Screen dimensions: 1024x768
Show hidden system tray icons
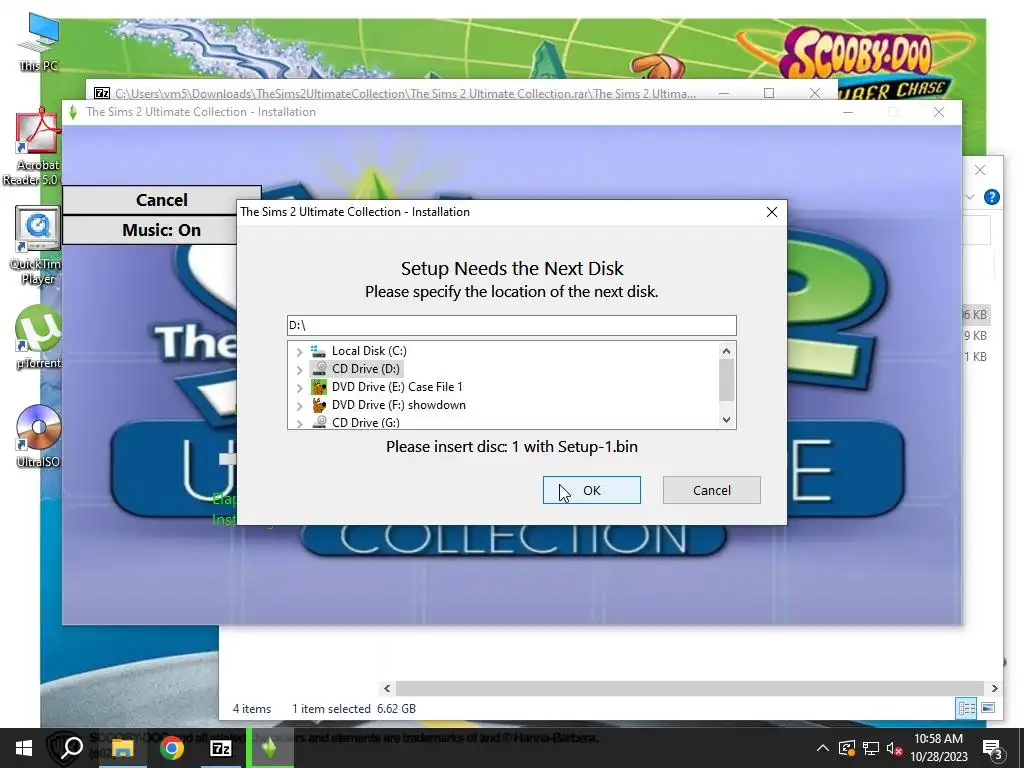pos(823,748)
